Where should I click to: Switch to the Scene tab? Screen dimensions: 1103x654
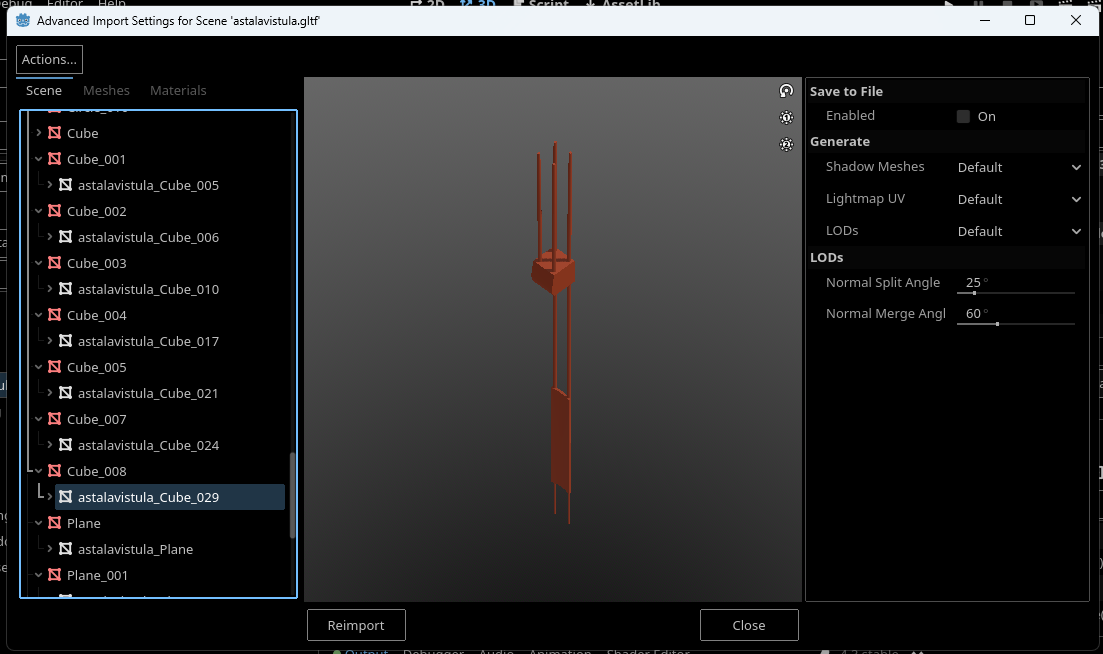(x=44, y=91)
